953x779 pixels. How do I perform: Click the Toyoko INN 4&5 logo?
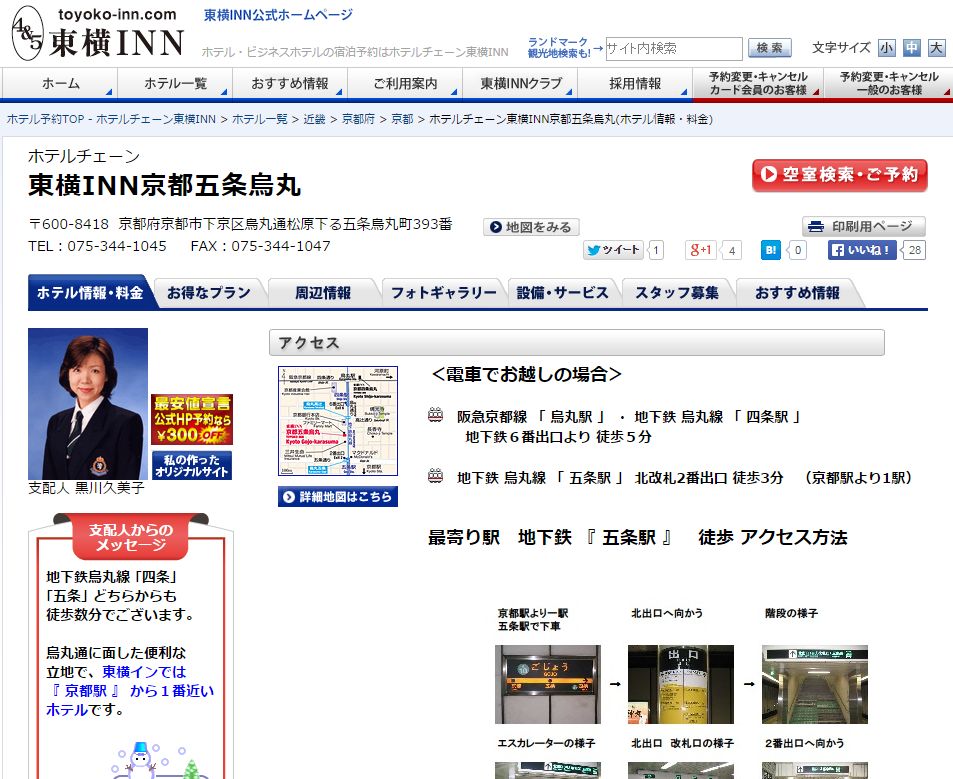97,33
